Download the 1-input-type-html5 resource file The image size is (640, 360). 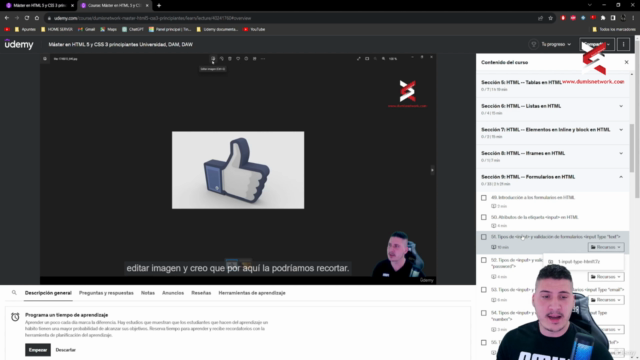point(579,262)
